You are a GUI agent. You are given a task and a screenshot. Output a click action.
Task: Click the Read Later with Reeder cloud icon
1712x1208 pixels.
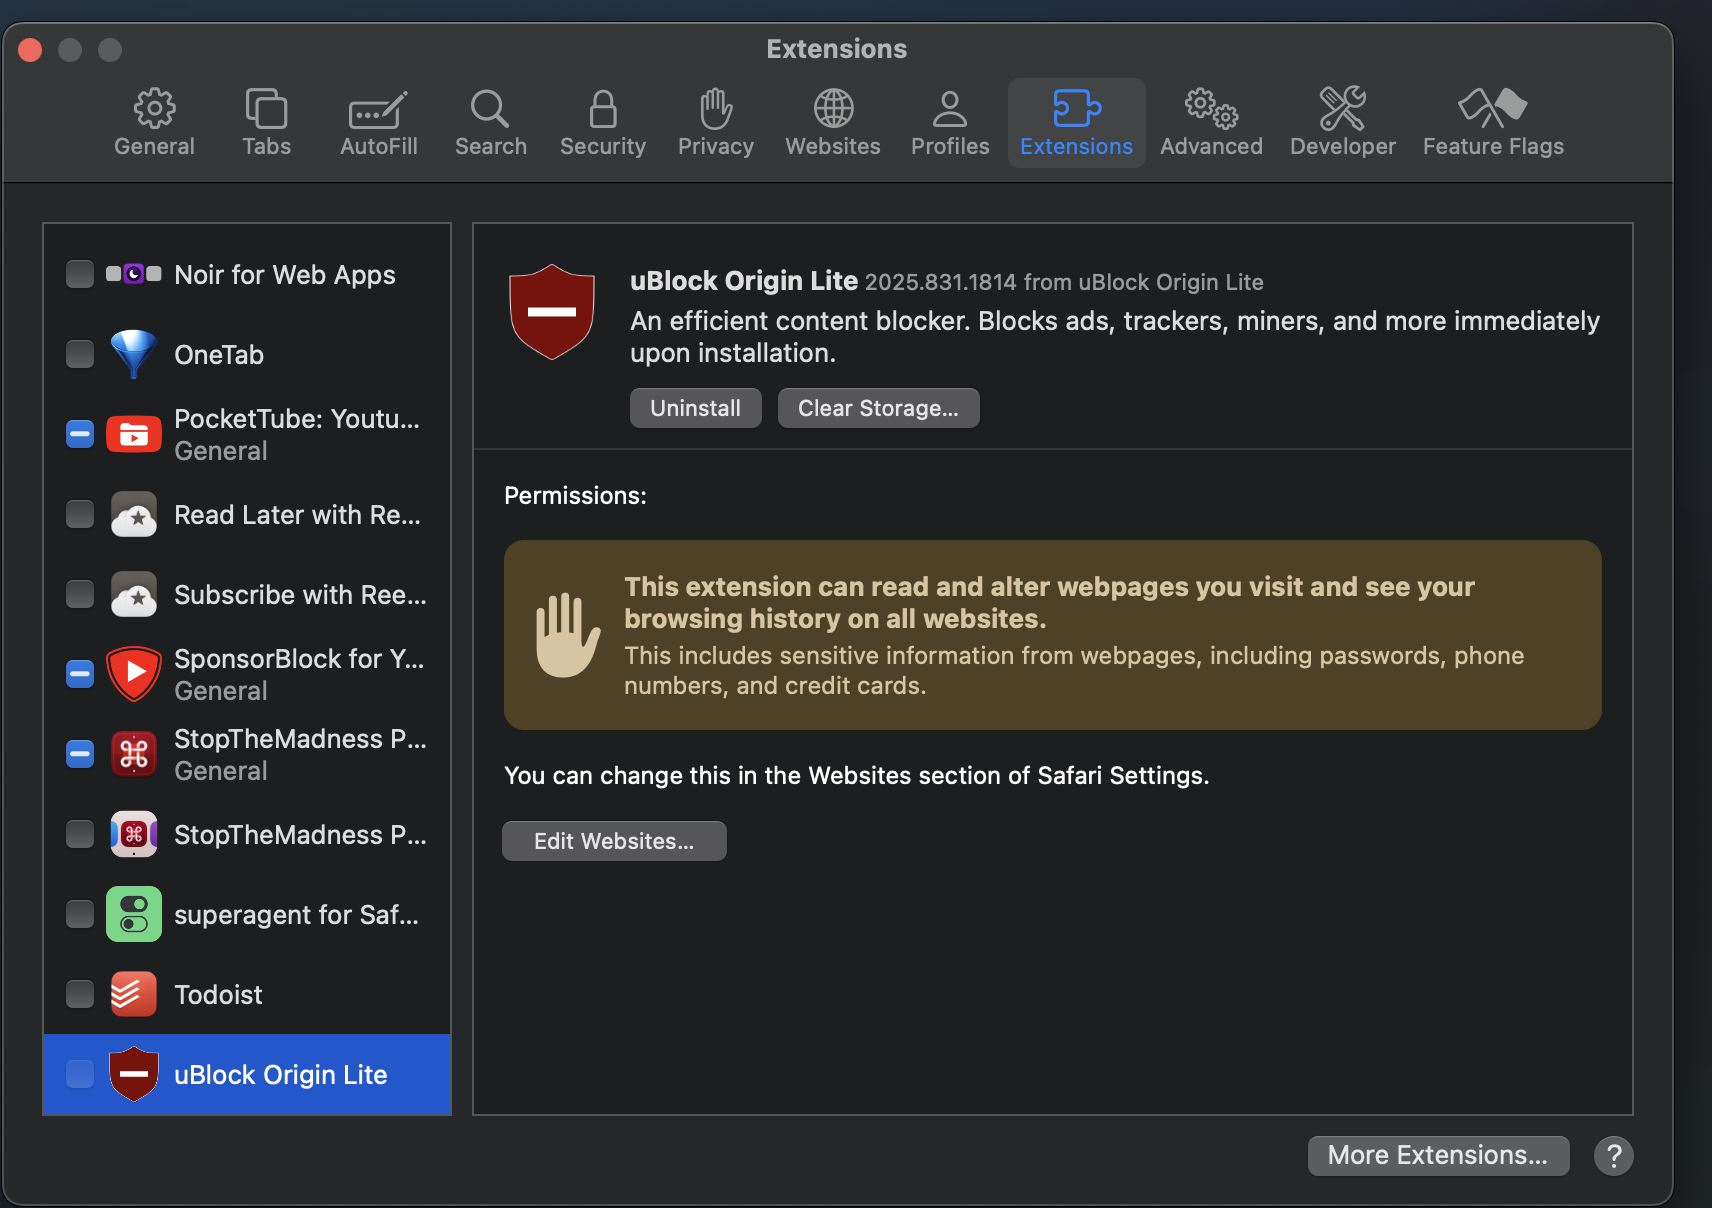134,514
